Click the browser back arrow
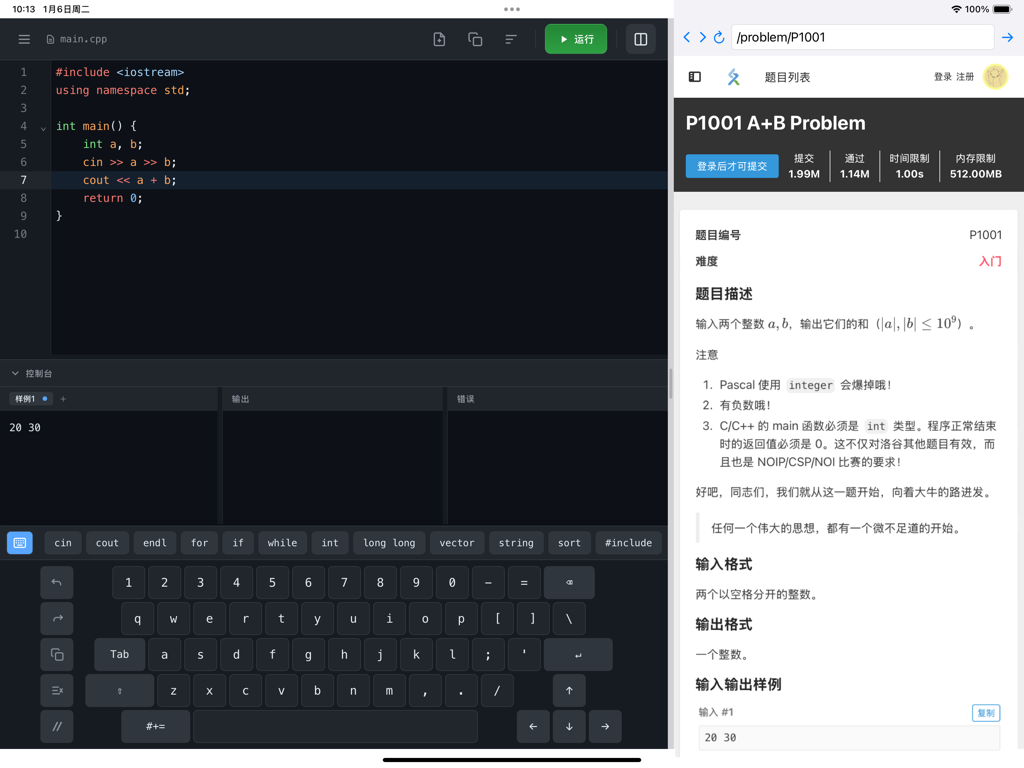The width and height of the screenshot is (1024, 768). pos(686,37)
